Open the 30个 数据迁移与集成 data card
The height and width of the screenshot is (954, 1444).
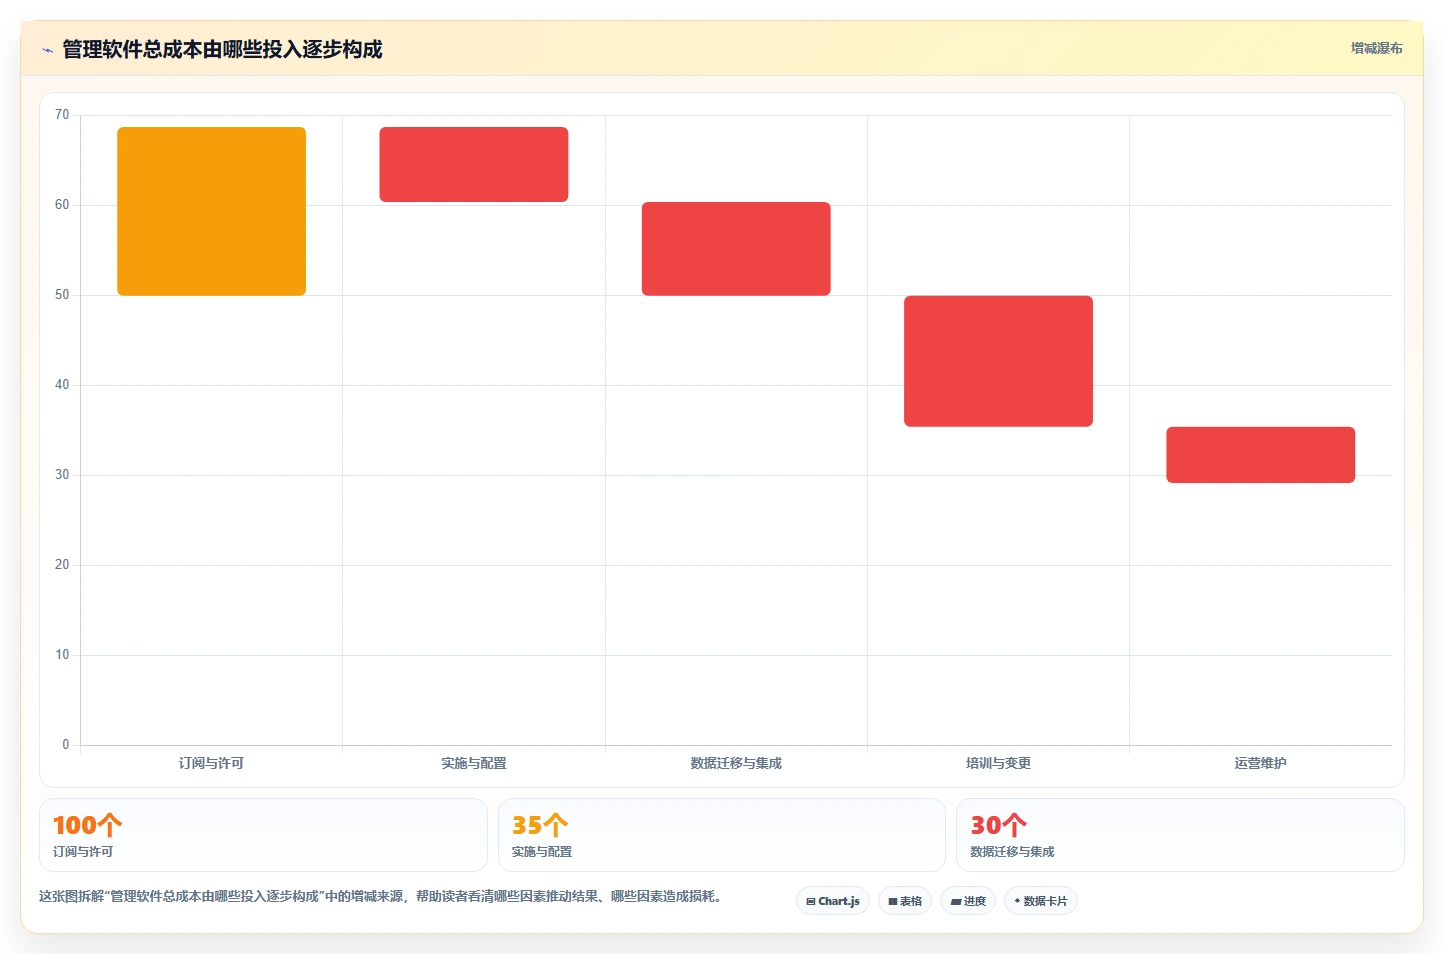[x=1180, y=835]
